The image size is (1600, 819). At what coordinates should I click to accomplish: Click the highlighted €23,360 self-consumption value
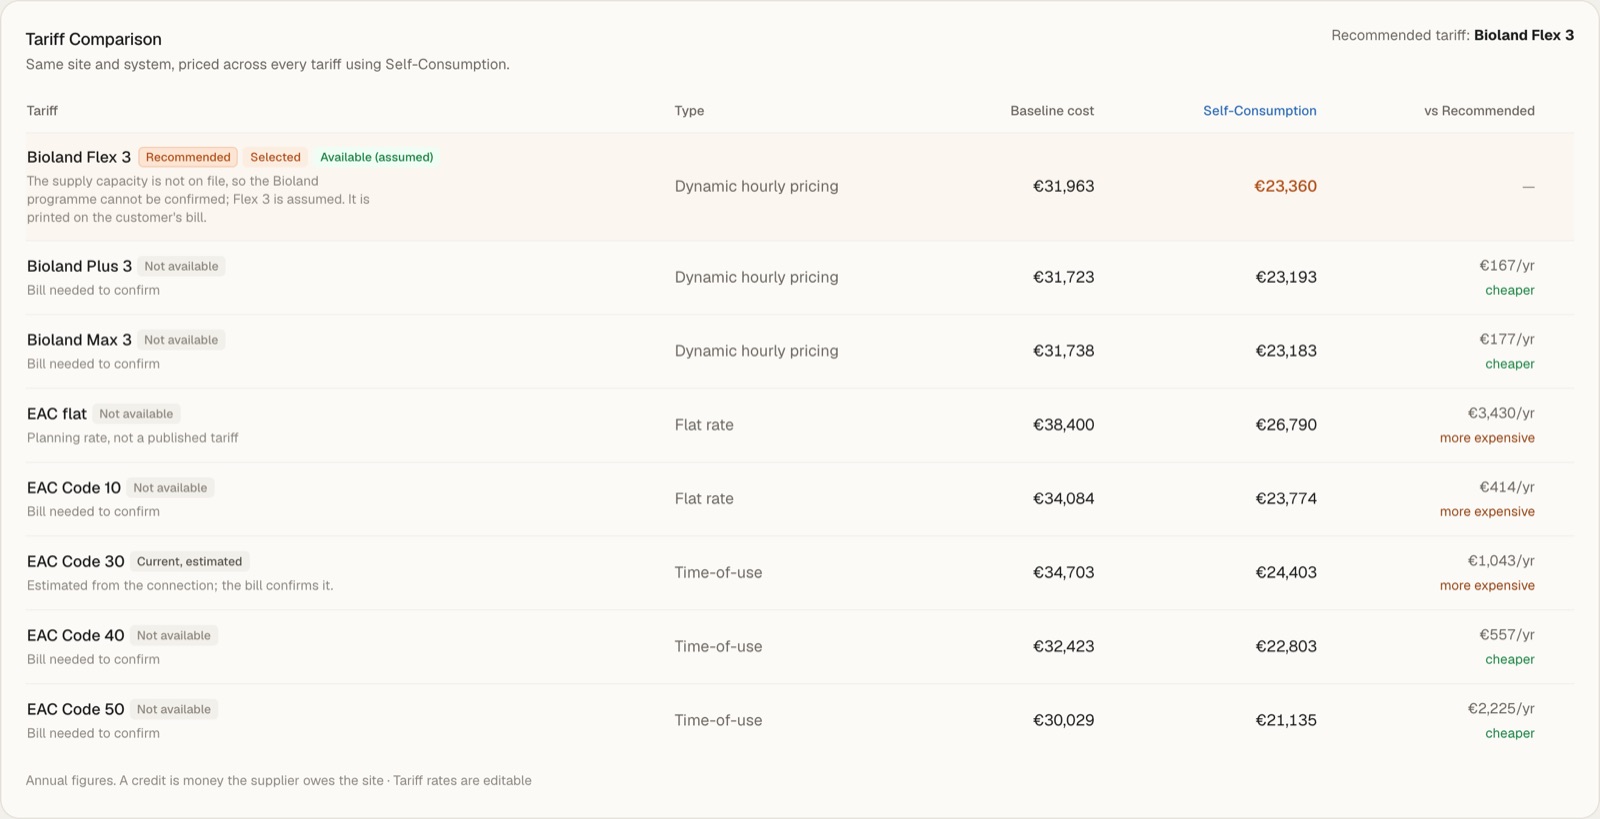tap(1285, 186)
